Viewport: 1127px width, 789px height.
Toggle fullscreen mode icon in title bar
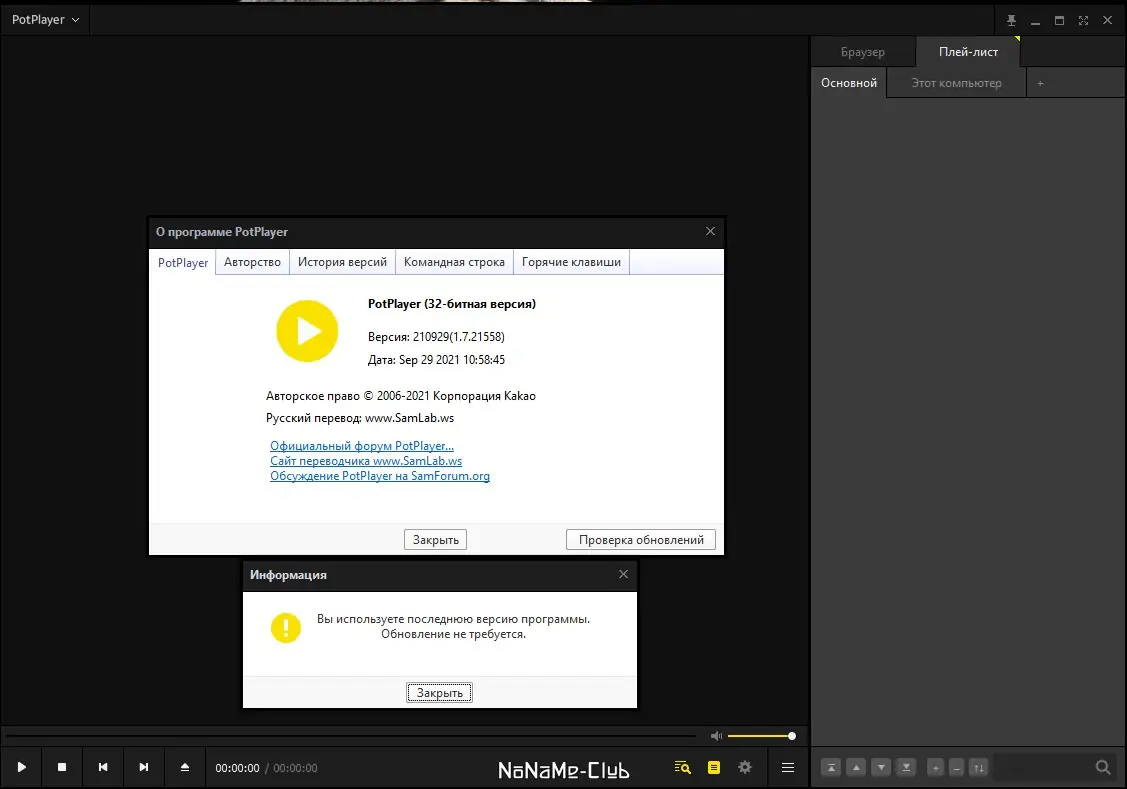tap(1083, 20)
